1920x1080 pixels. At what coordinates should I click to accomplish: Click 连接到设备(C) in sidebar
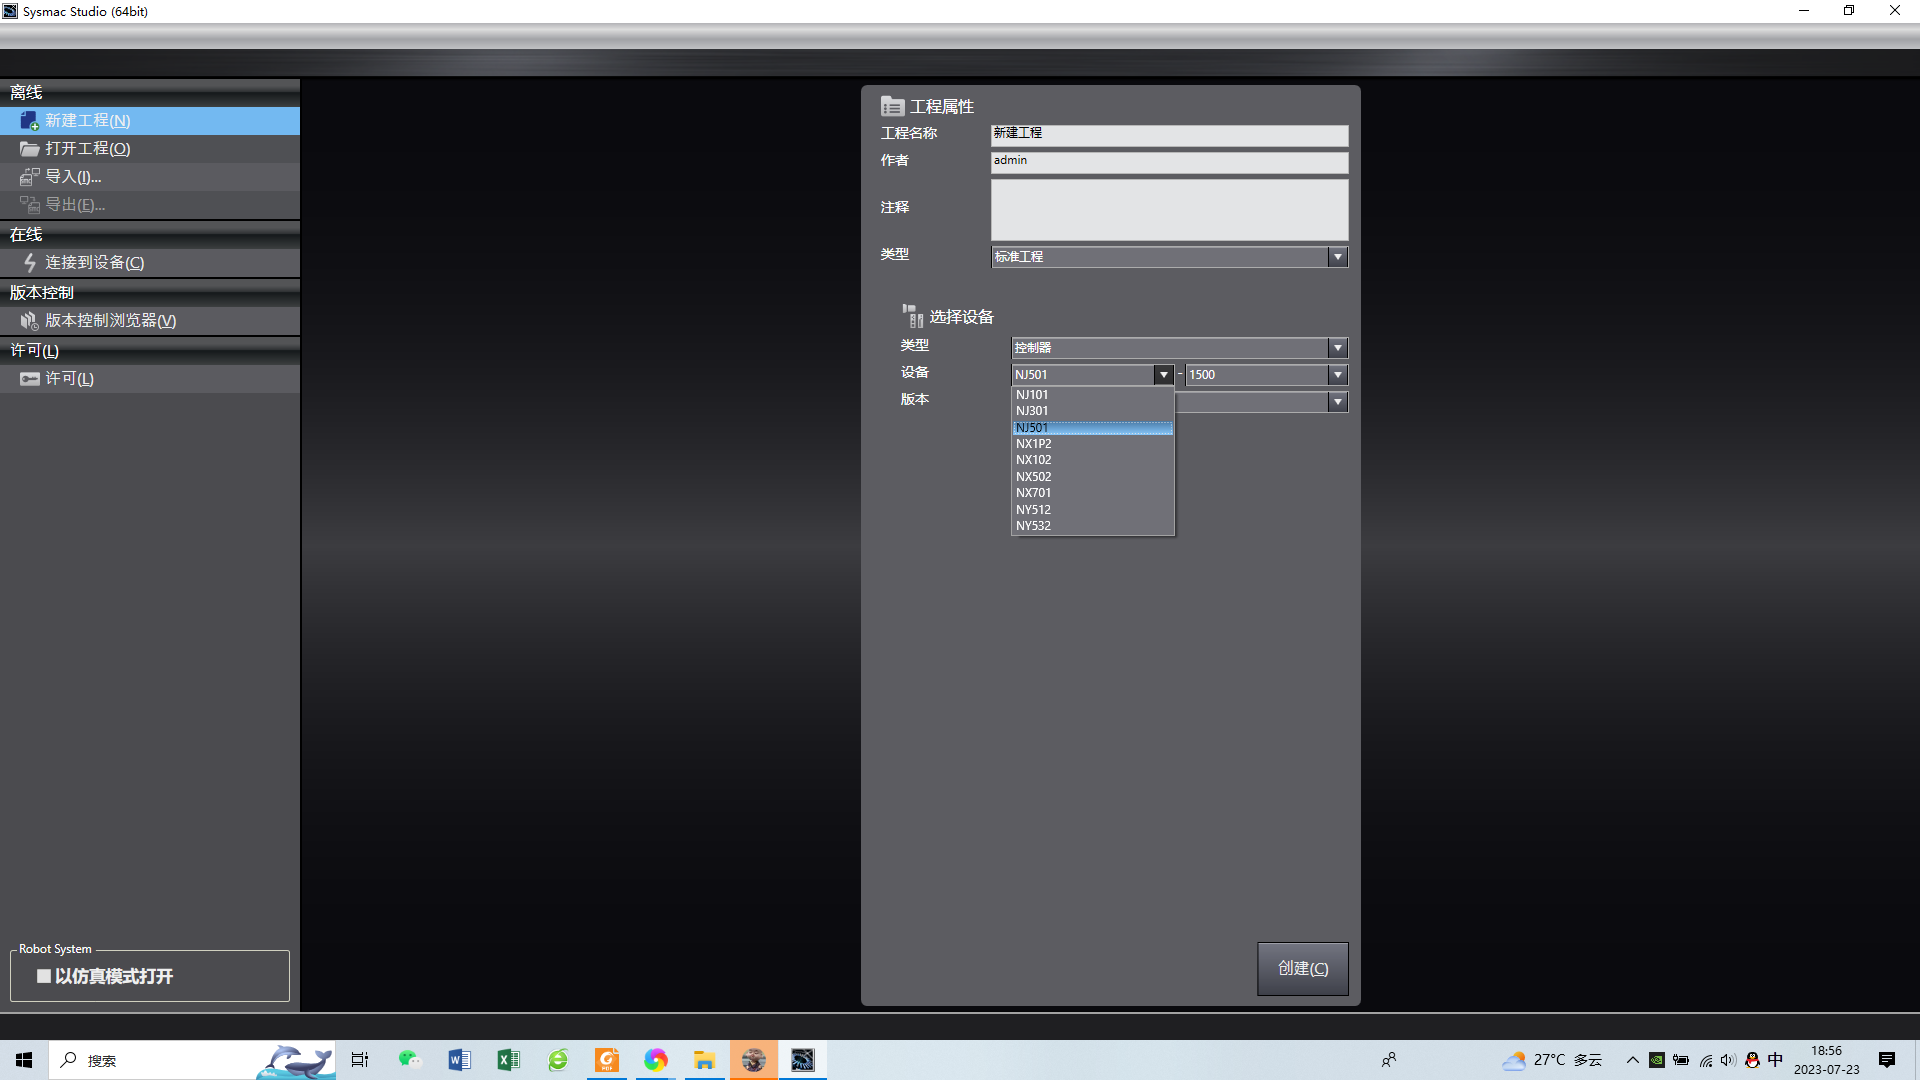click(150, 263)
